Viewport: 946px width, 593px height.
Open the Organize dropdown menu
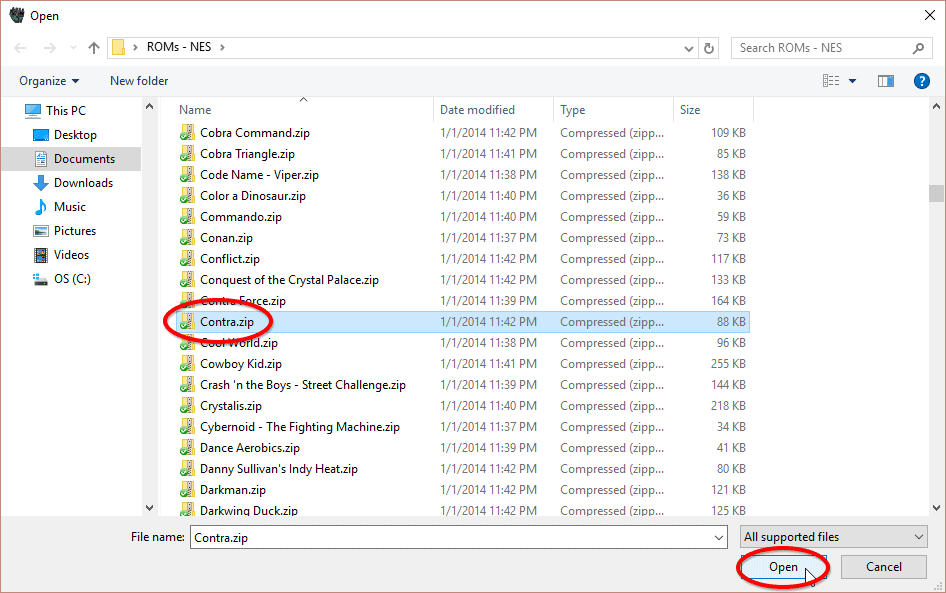[48, 81]
